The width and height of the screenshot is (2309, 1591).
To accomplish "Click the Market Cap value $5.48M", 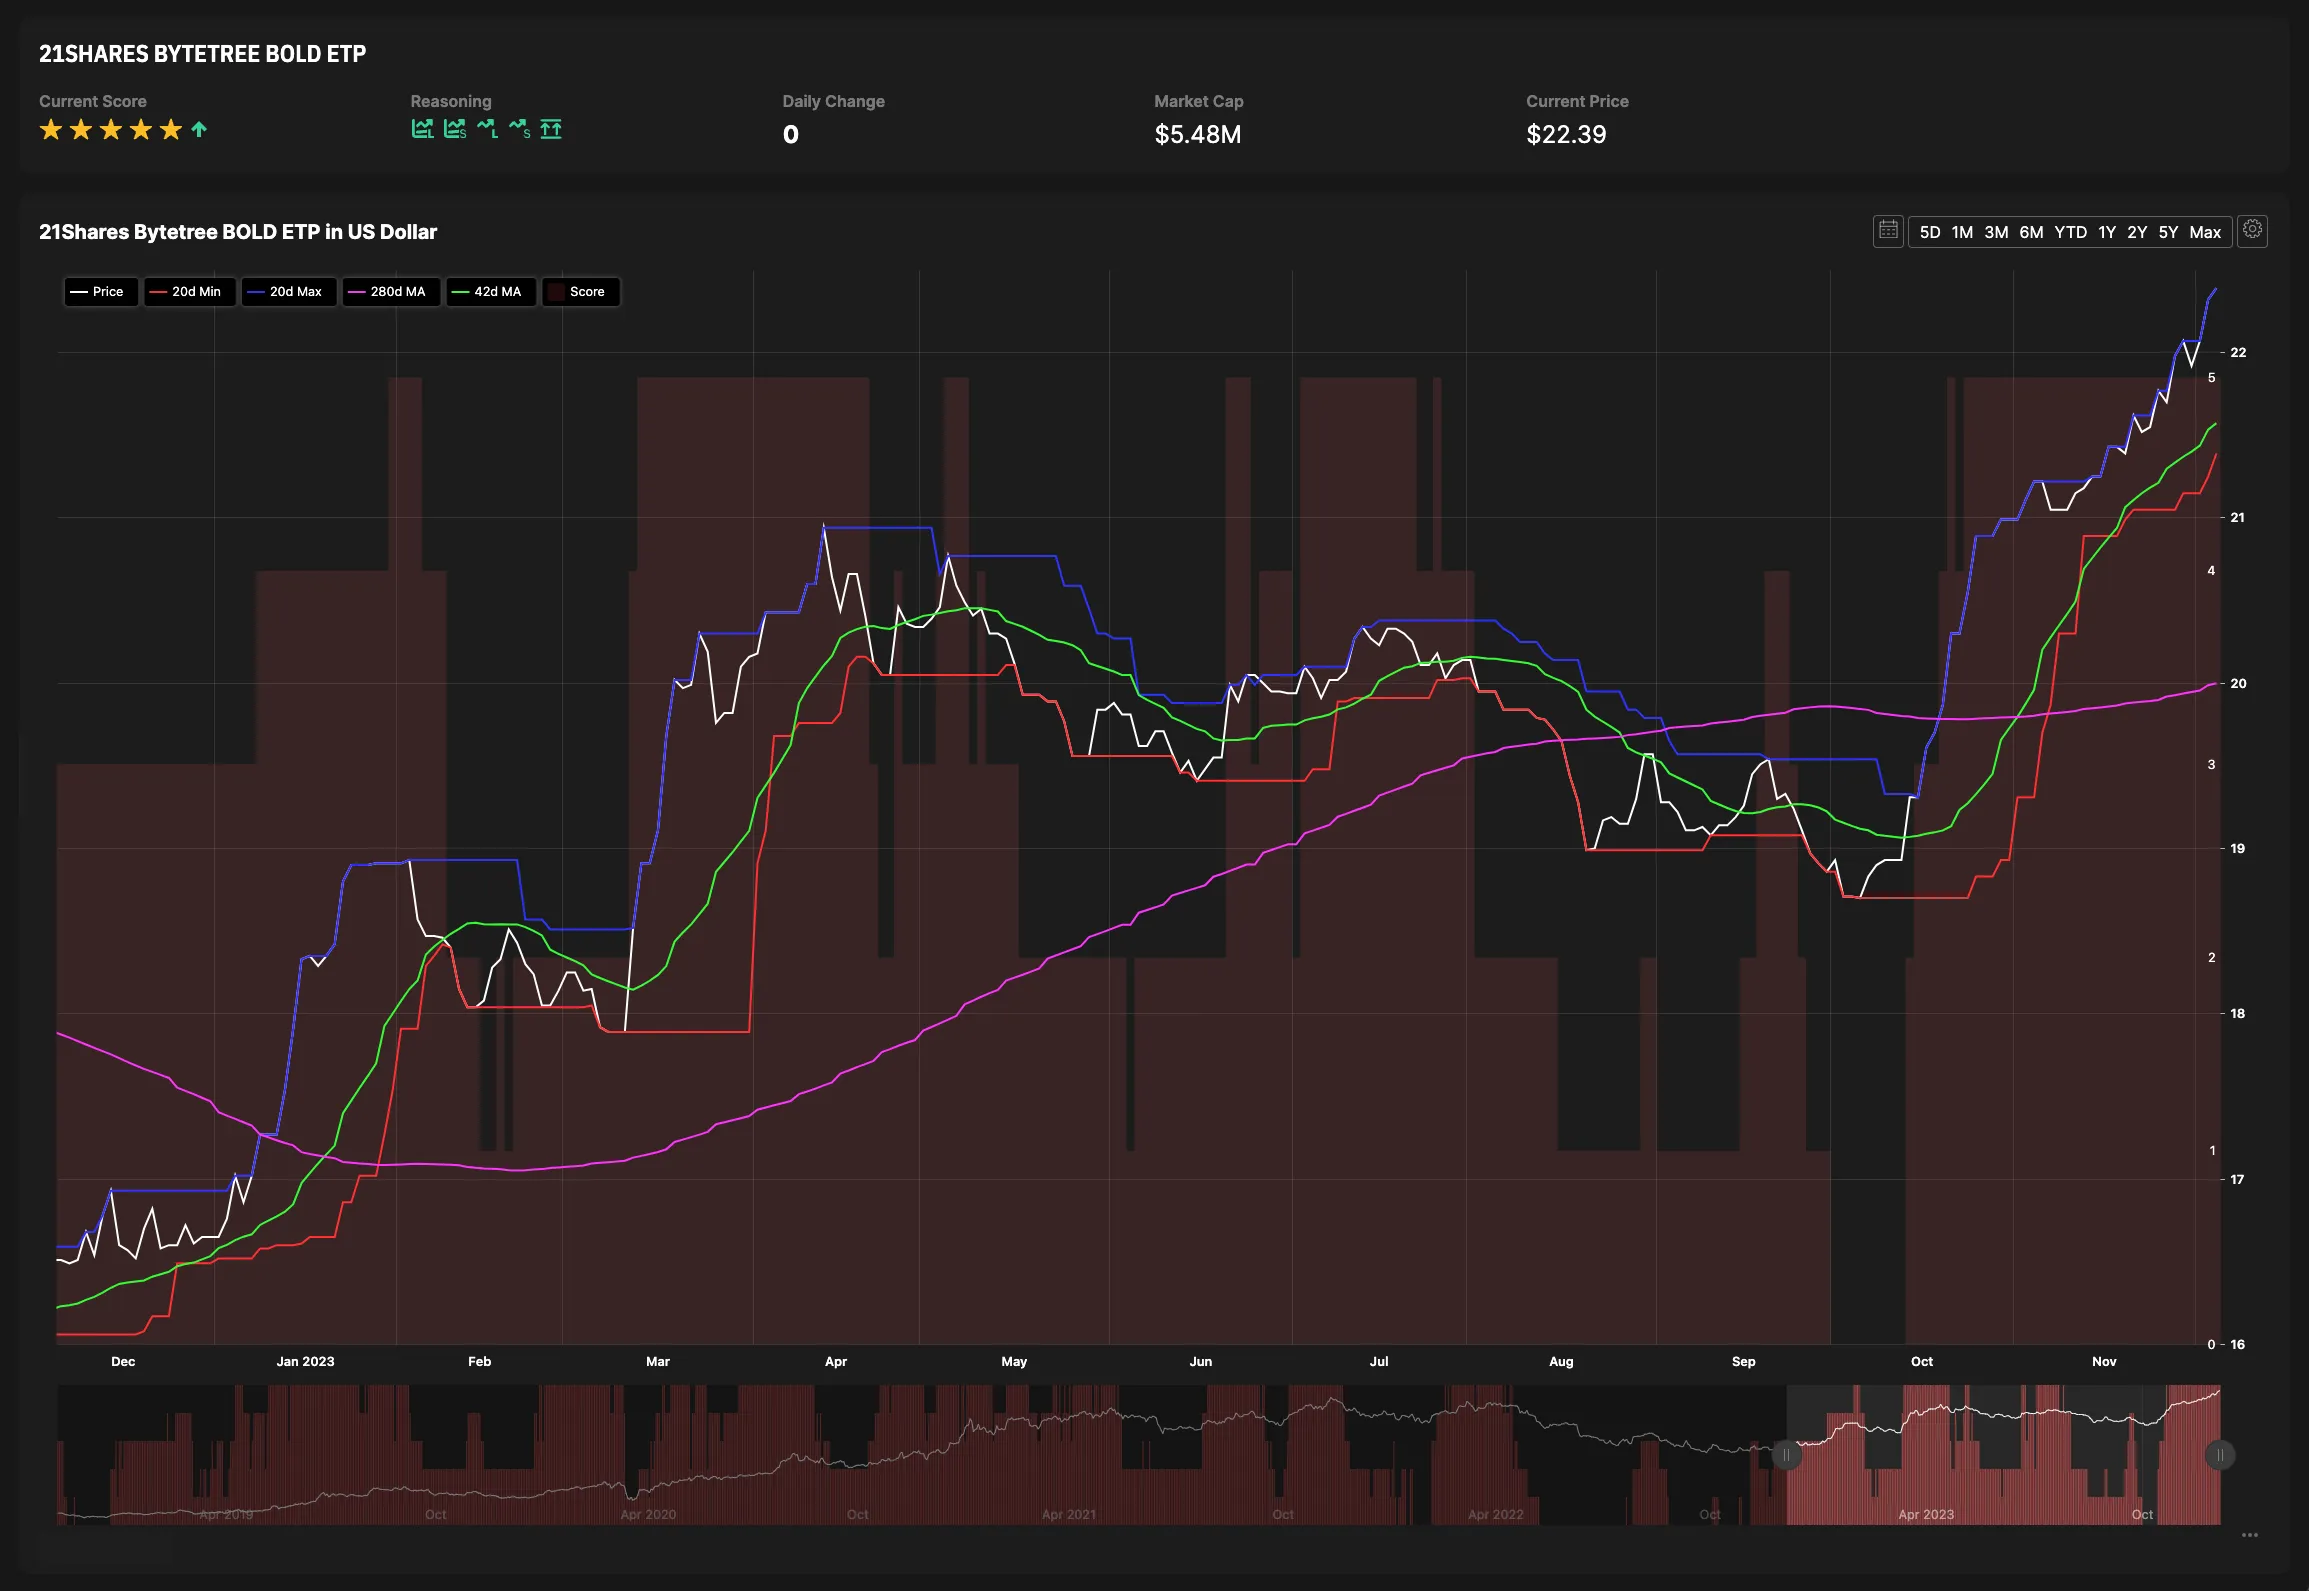I will [1198, 134].
